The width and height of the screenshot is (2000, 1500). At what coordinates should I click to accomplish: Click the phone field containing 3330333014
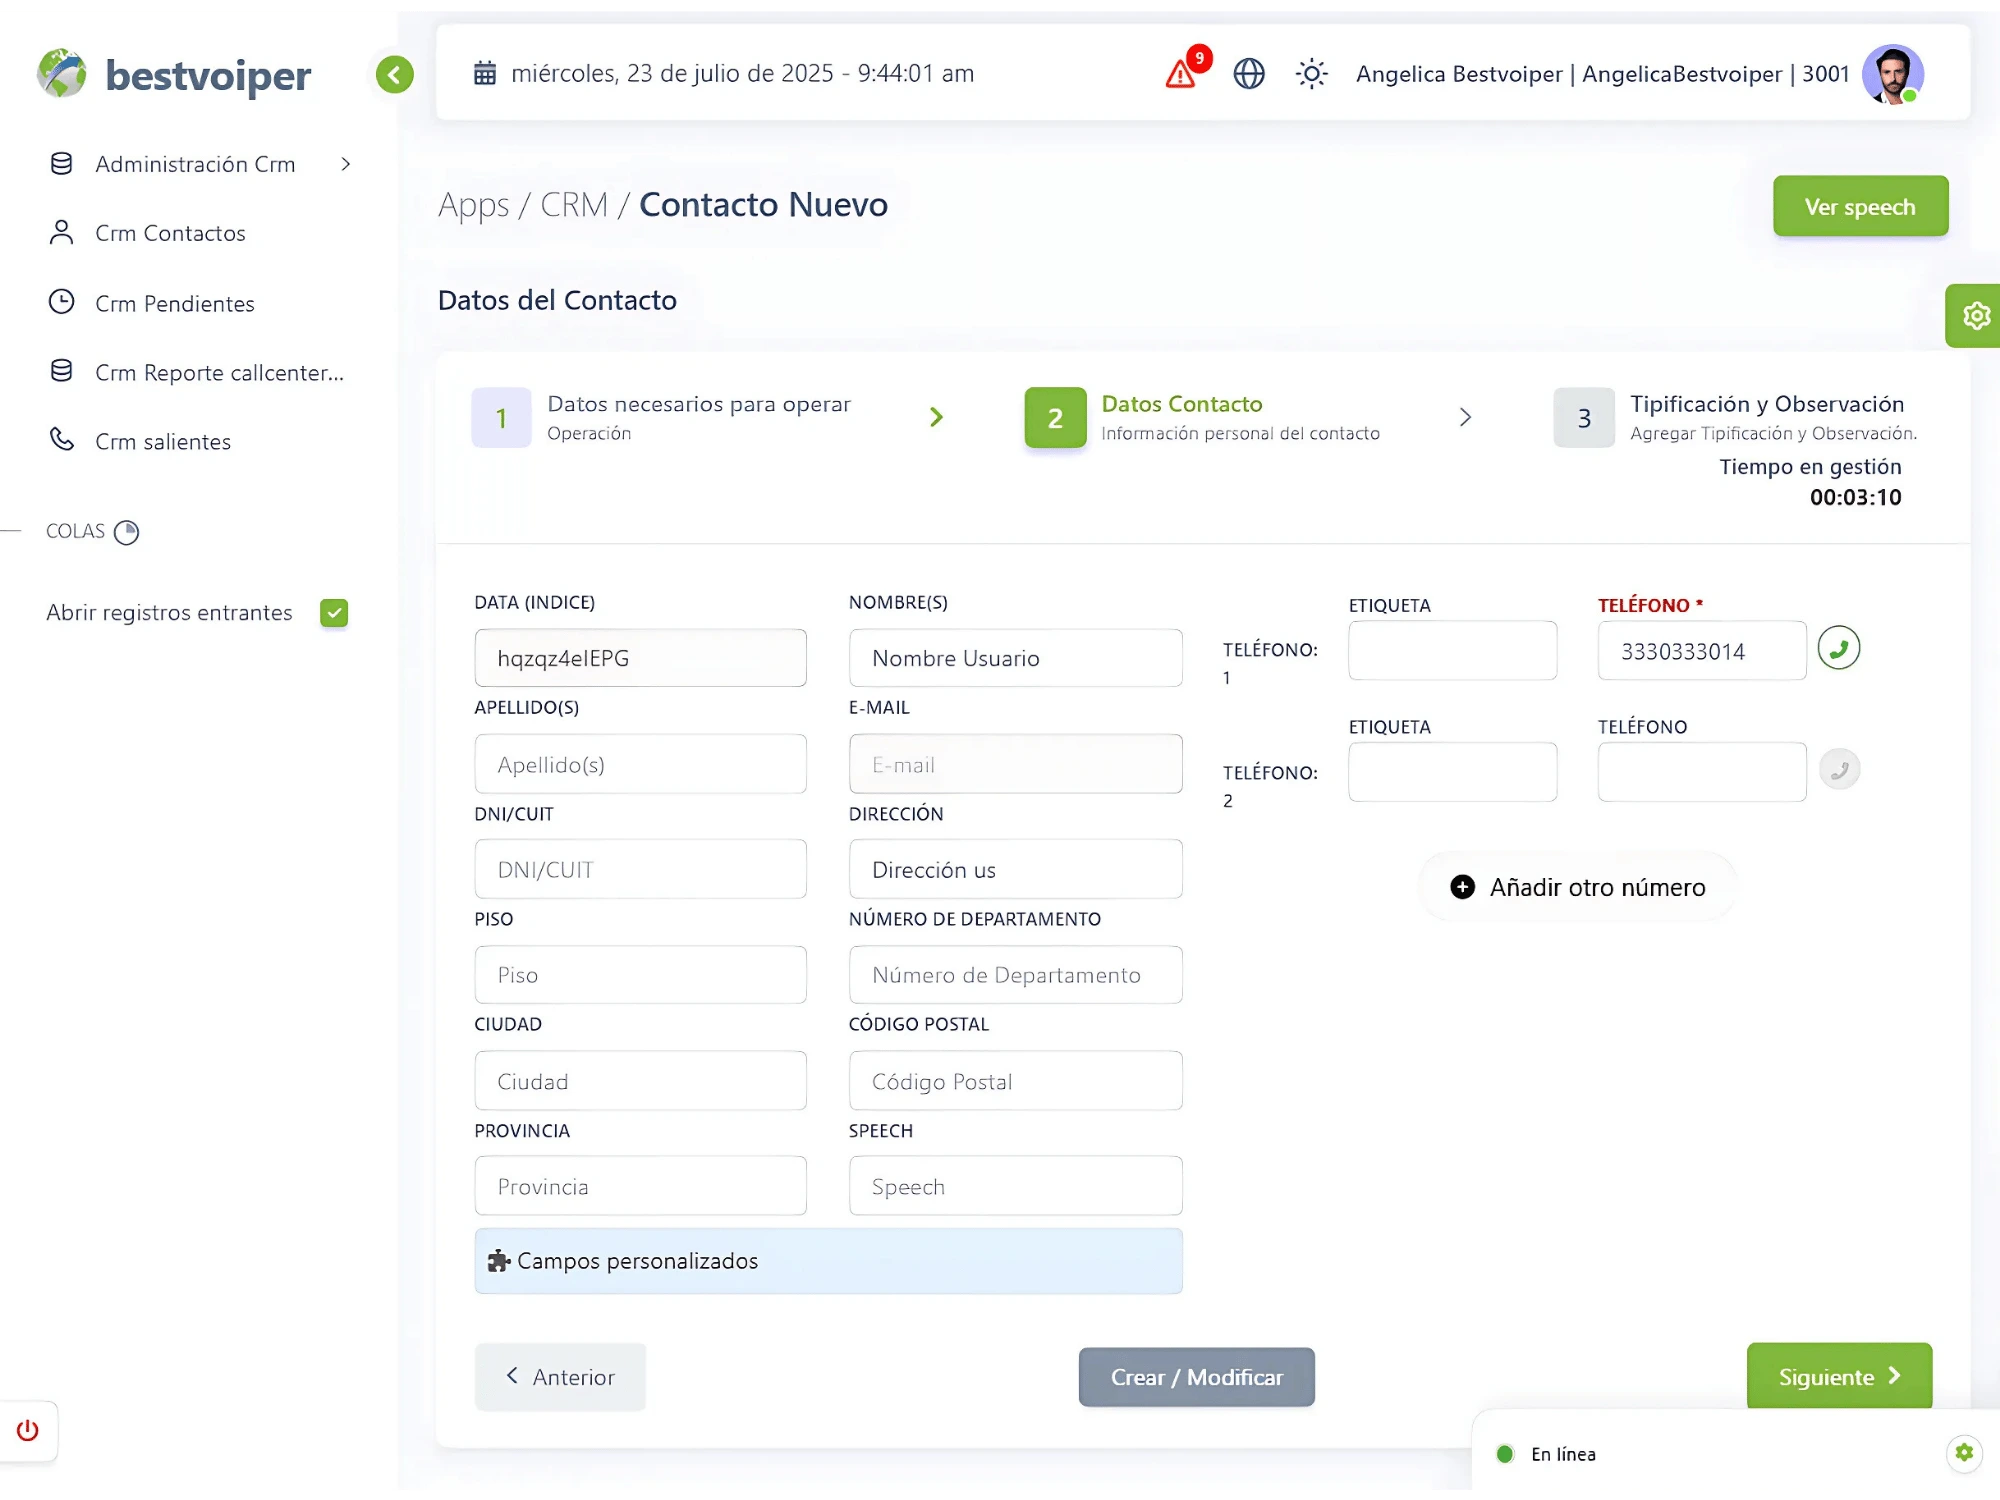tap(1702, 651)
